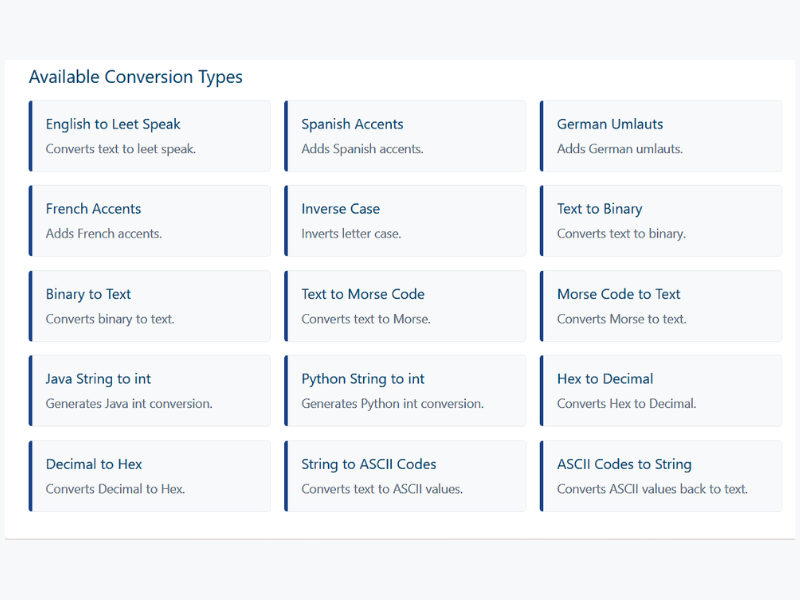Open the French Accents conversion card
The image size is (800, 600).
click(x=149, y=221)
